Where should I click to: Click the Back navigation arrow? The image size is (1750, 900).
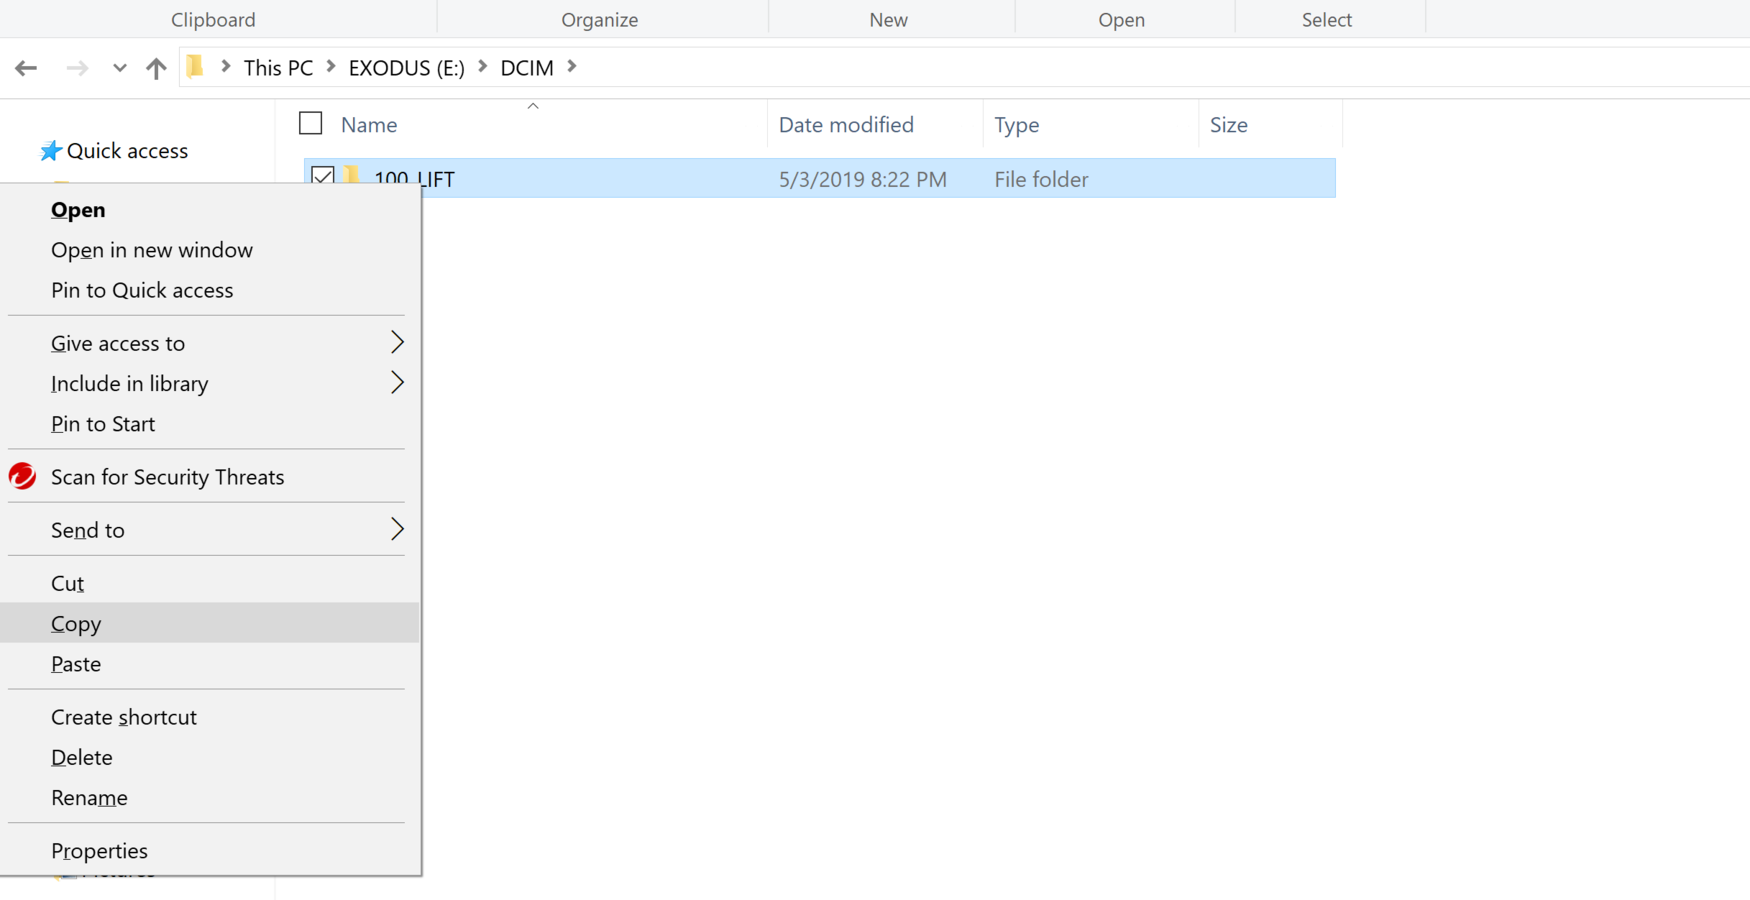[x=26, y=68]
